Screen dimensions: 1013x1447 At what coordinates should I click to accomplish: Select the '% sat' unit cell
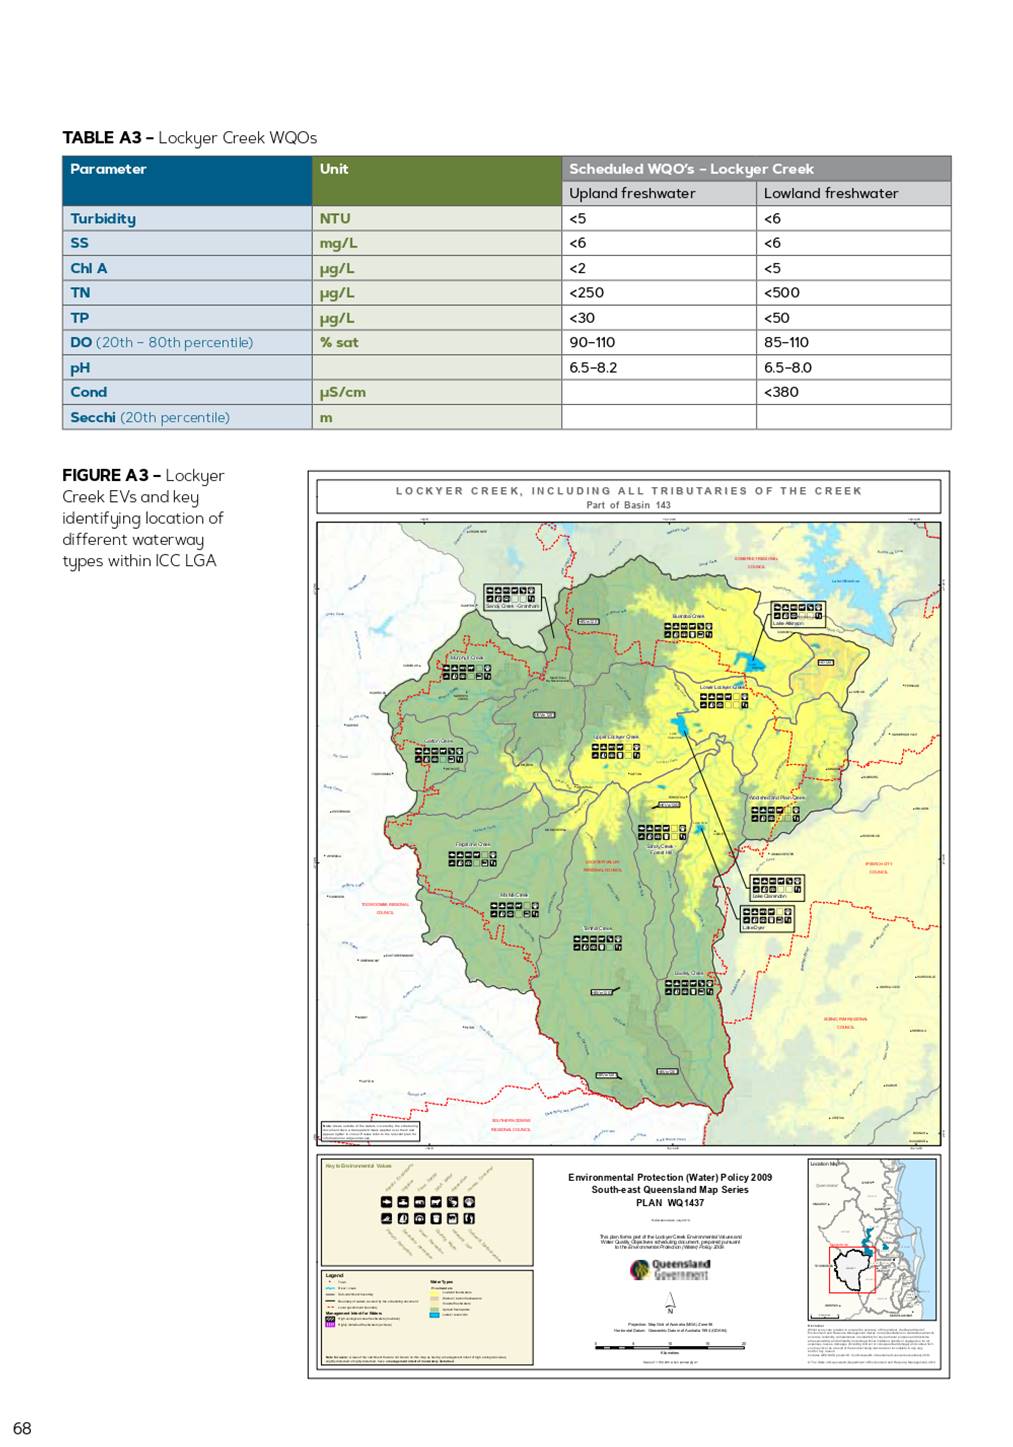(x=436, y=342)
